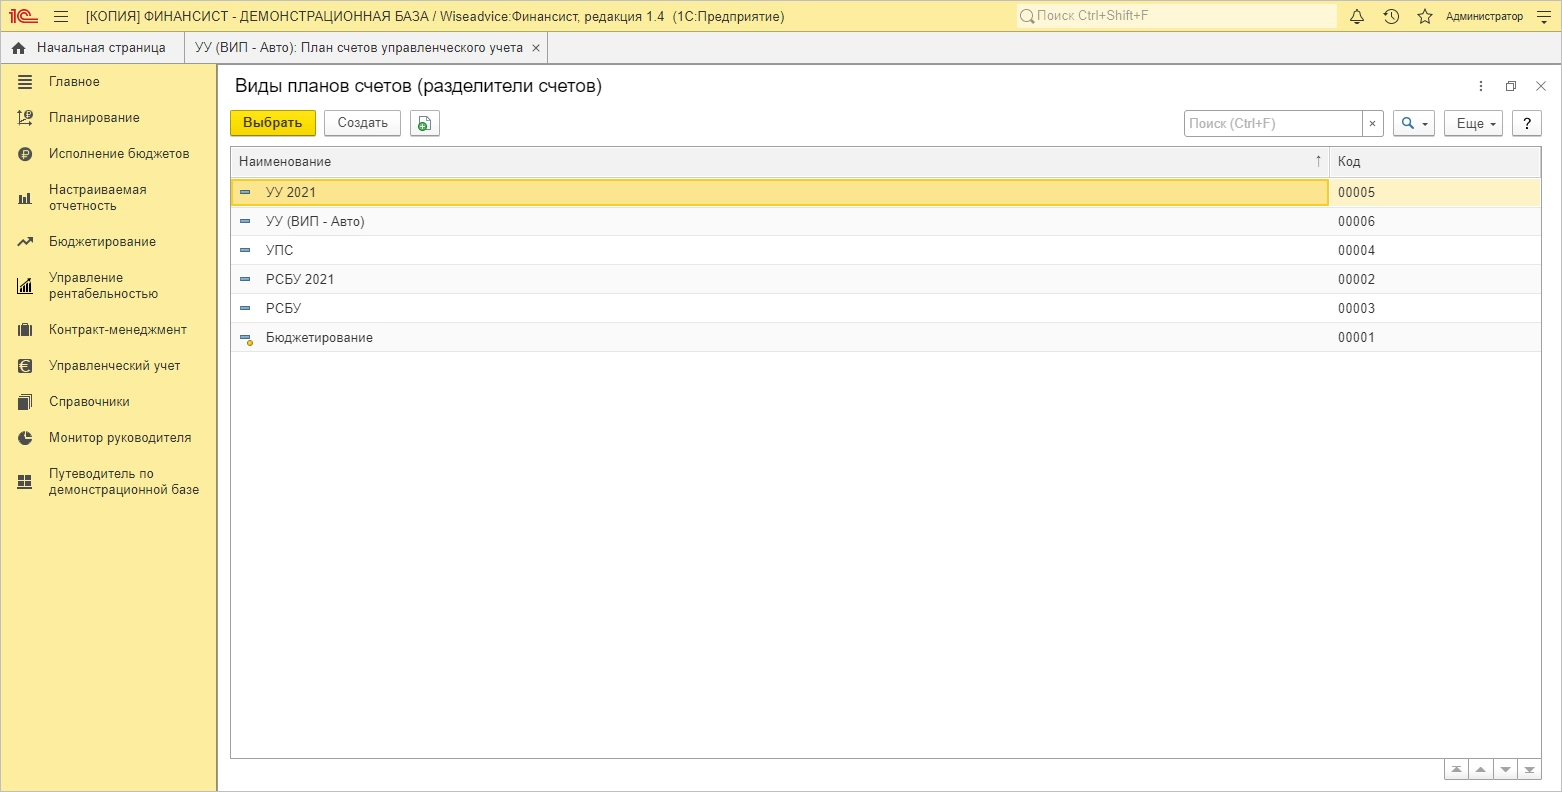Open the Планирование section

pyautogui.click(x=94, y=118)
